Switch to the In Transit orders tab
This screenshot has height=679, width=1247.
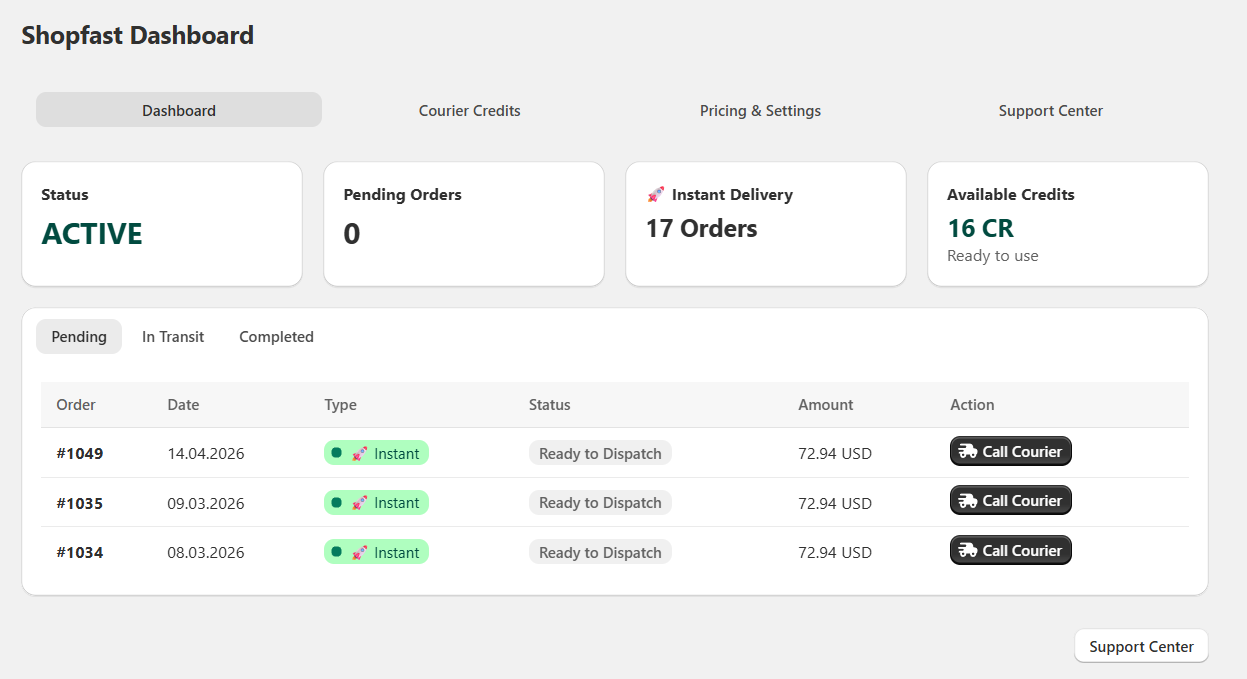tap(172, 336)
